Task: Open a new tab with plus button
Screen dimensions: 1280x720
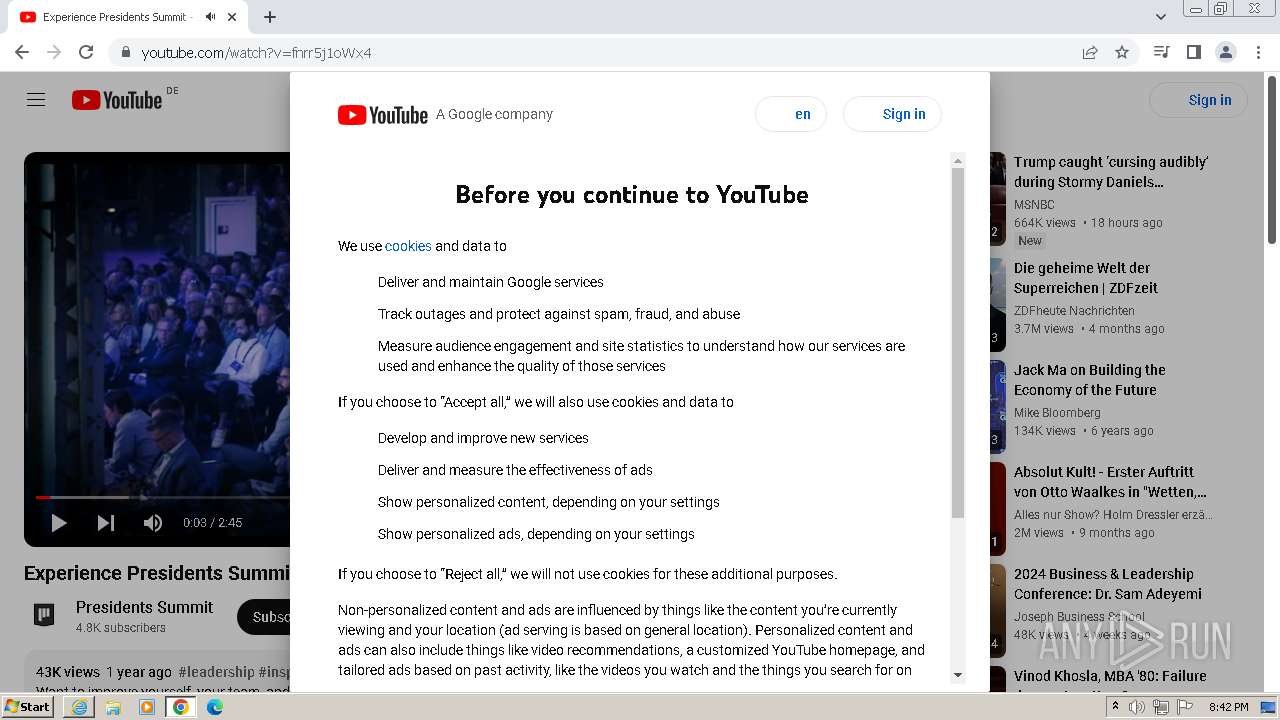Action: pos(270,17)
